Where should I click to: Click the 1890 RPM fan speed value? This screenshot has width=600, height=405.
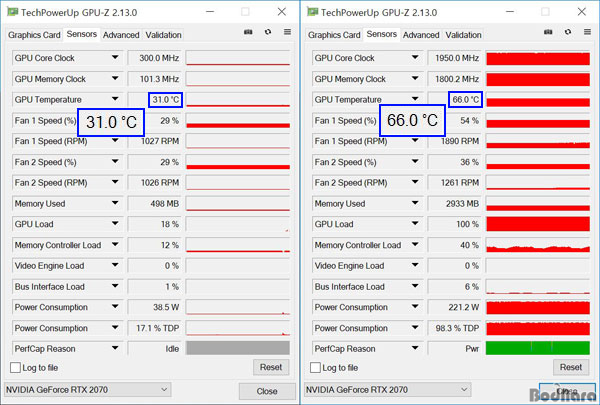pos(460,141)
